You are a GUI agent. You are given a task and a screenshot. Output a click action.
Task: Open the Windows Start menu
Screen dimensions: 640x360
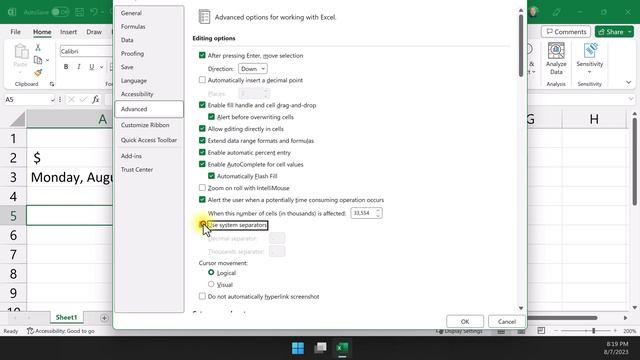point(298,348)
